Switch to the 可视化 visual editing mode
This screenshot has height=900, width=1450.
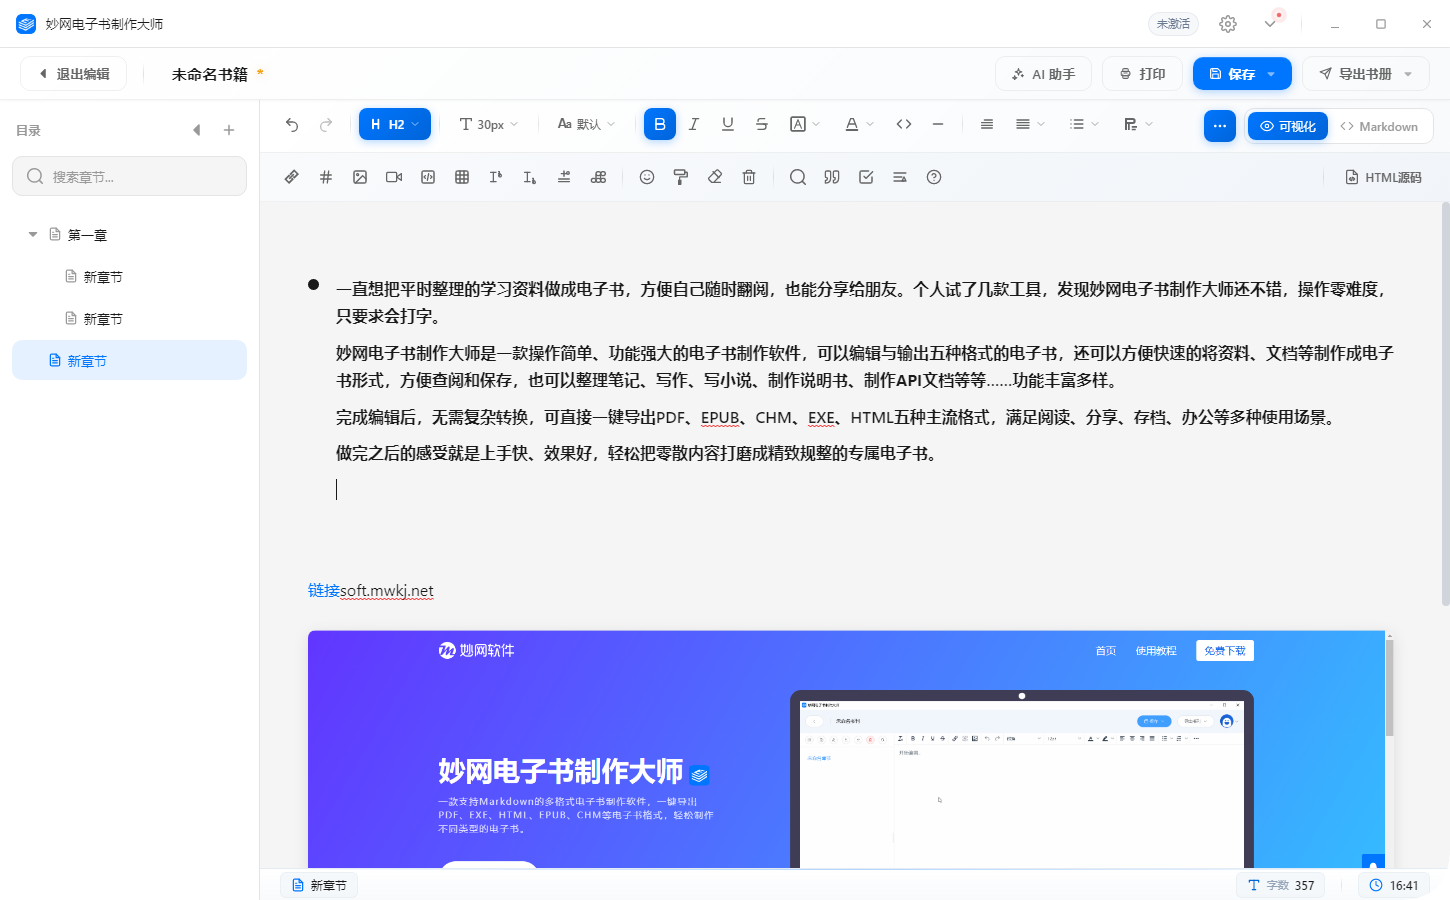click(x=1288, y=126)
